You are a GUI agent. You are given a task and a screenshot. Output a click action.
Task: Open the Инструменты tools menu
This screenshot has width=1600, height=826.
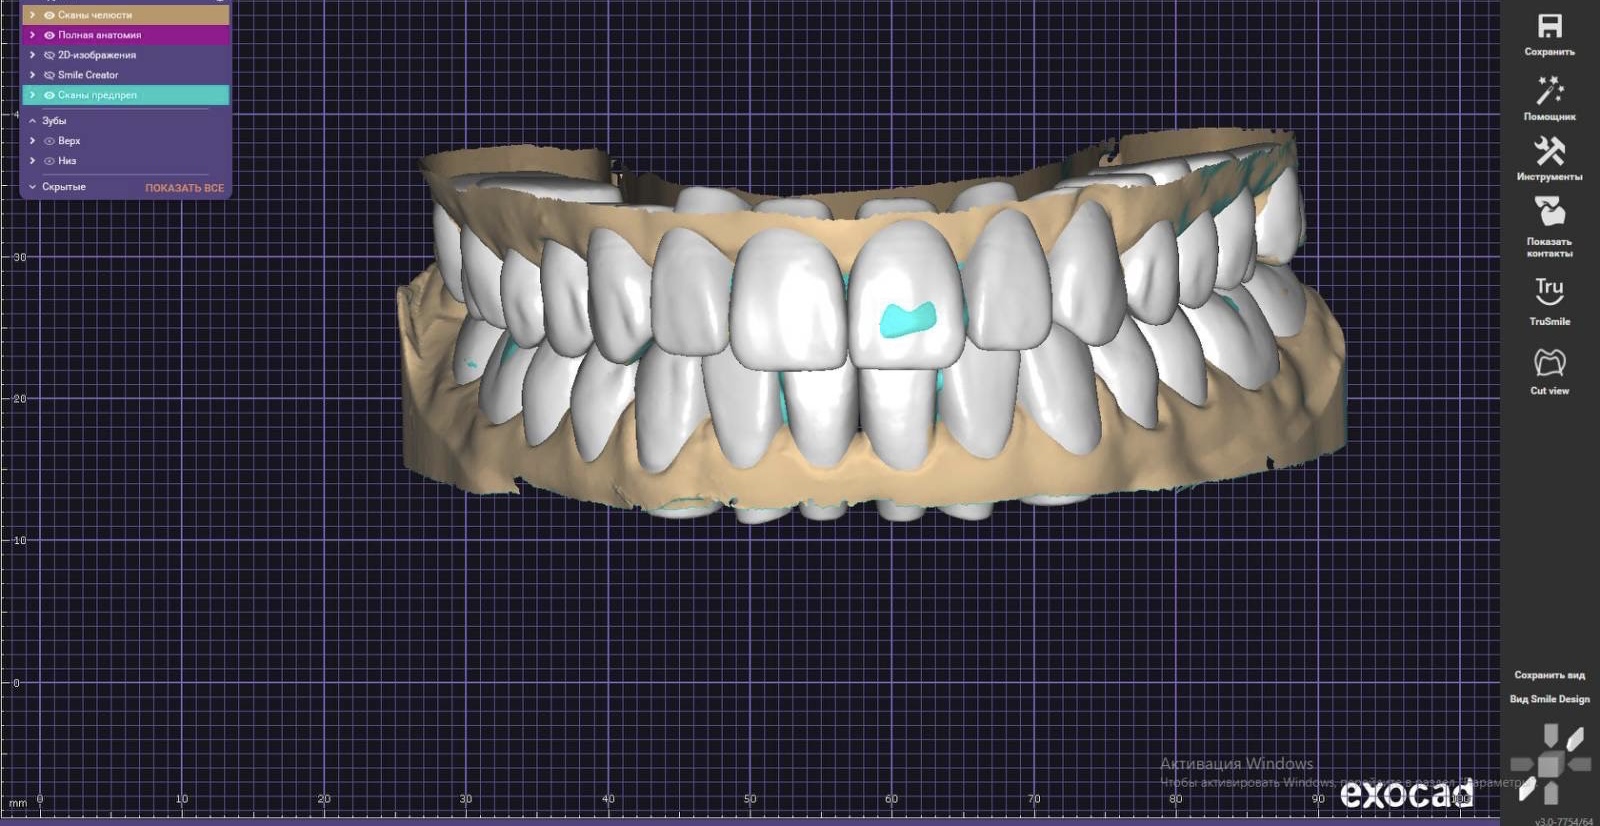coord(1549,152)
